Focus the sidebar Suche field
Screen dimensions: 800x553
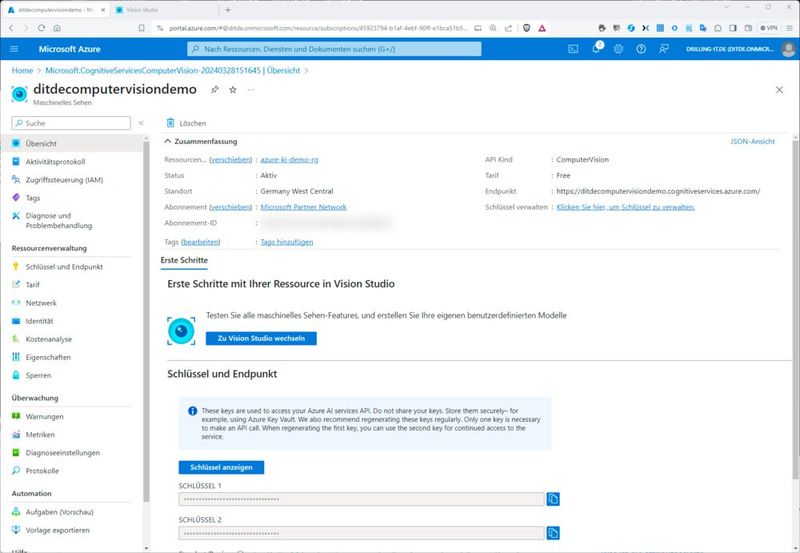(x=71, y=123)
